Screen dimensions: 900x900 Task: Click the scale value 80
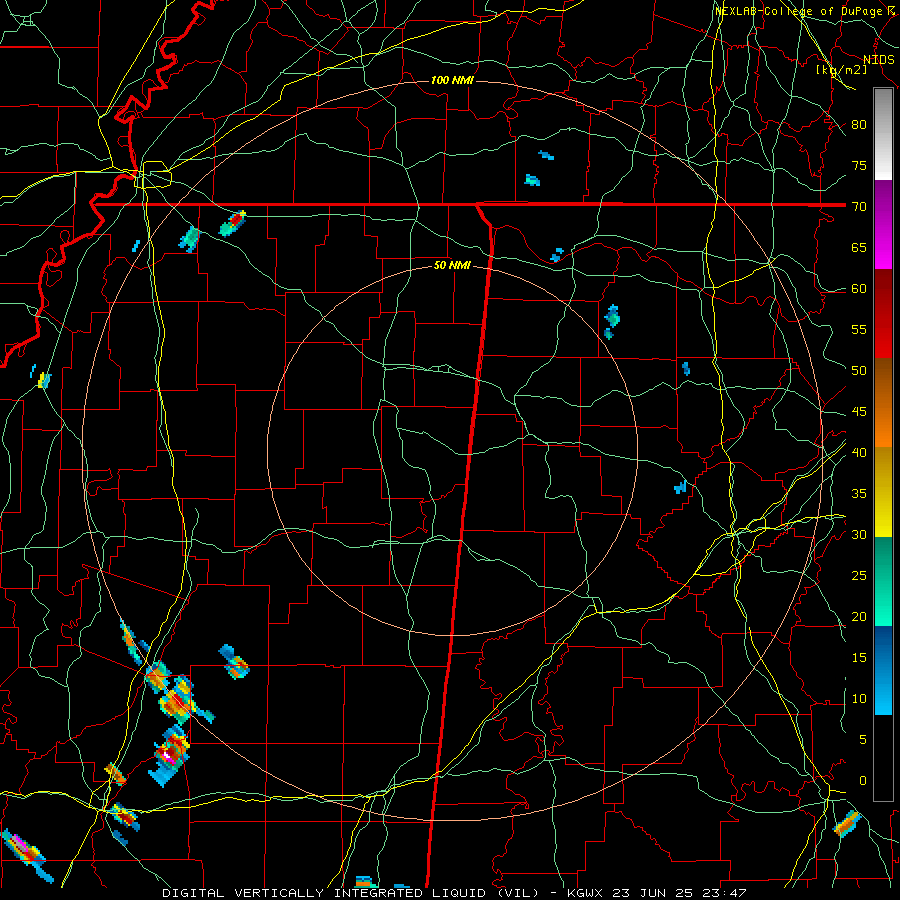859,125
